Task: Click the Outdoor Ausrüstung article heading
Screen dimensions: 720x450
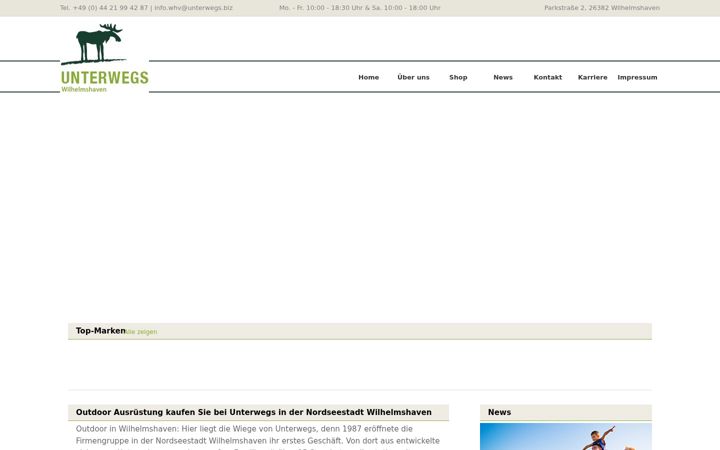Action: (253, 412)
